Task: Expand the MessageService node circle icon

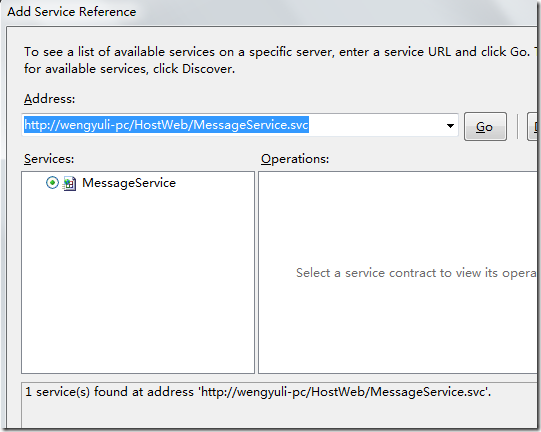Action: click(52, 183)
